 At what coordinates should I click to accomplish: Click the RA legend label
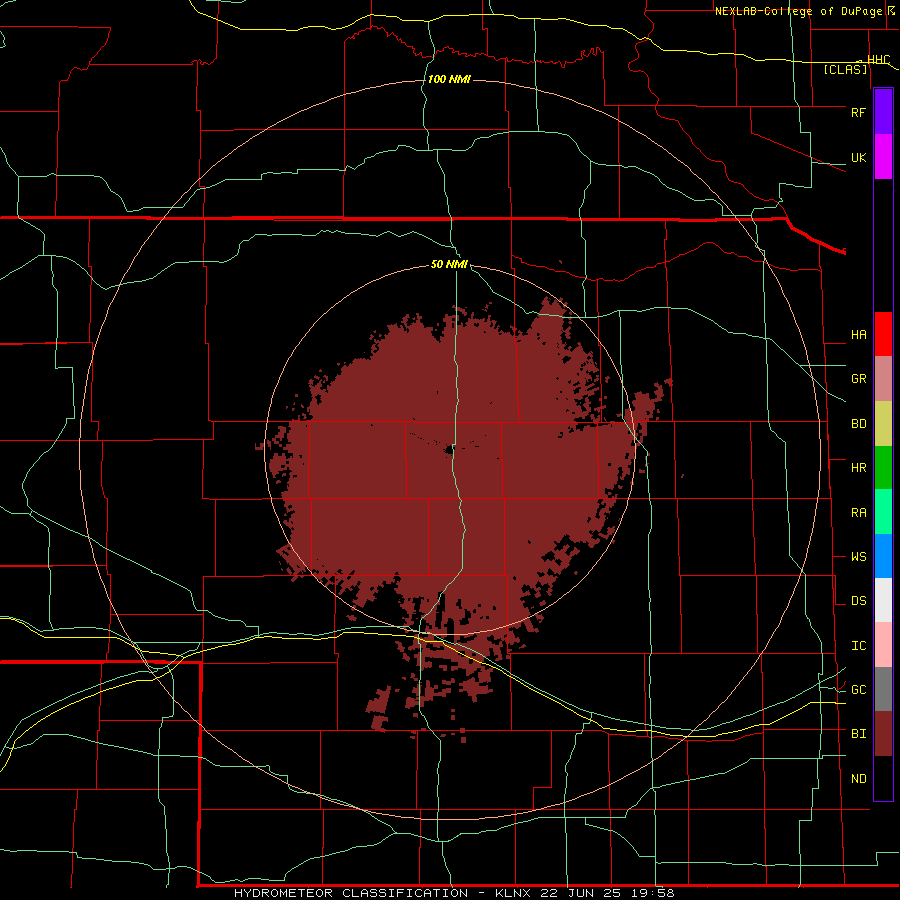[x=858, y=513]
